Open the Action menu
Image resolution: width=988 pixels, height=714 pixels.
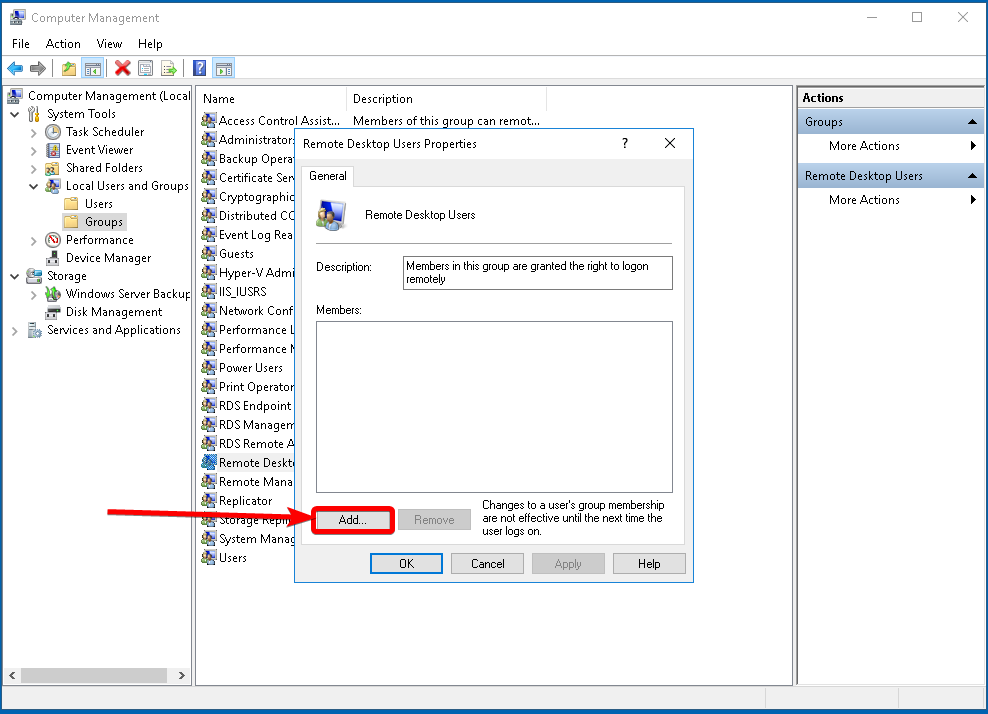[63, 43]
